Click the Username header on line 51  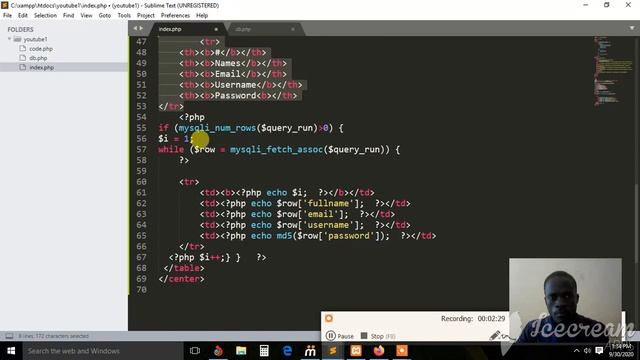[x=235, y=85]
